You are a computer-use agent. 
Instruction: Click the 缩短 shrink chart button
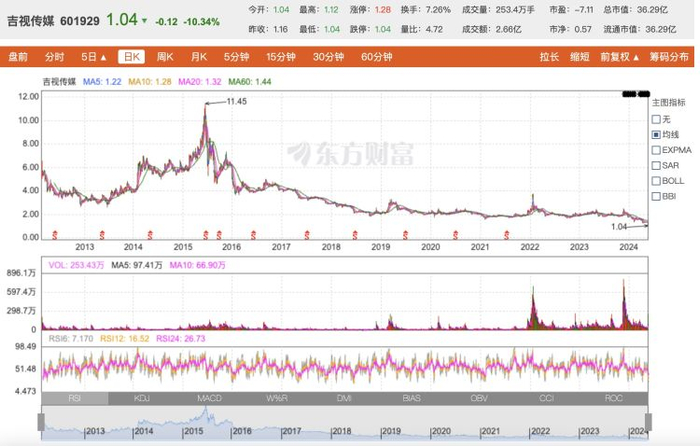click(x=579, y=57)
